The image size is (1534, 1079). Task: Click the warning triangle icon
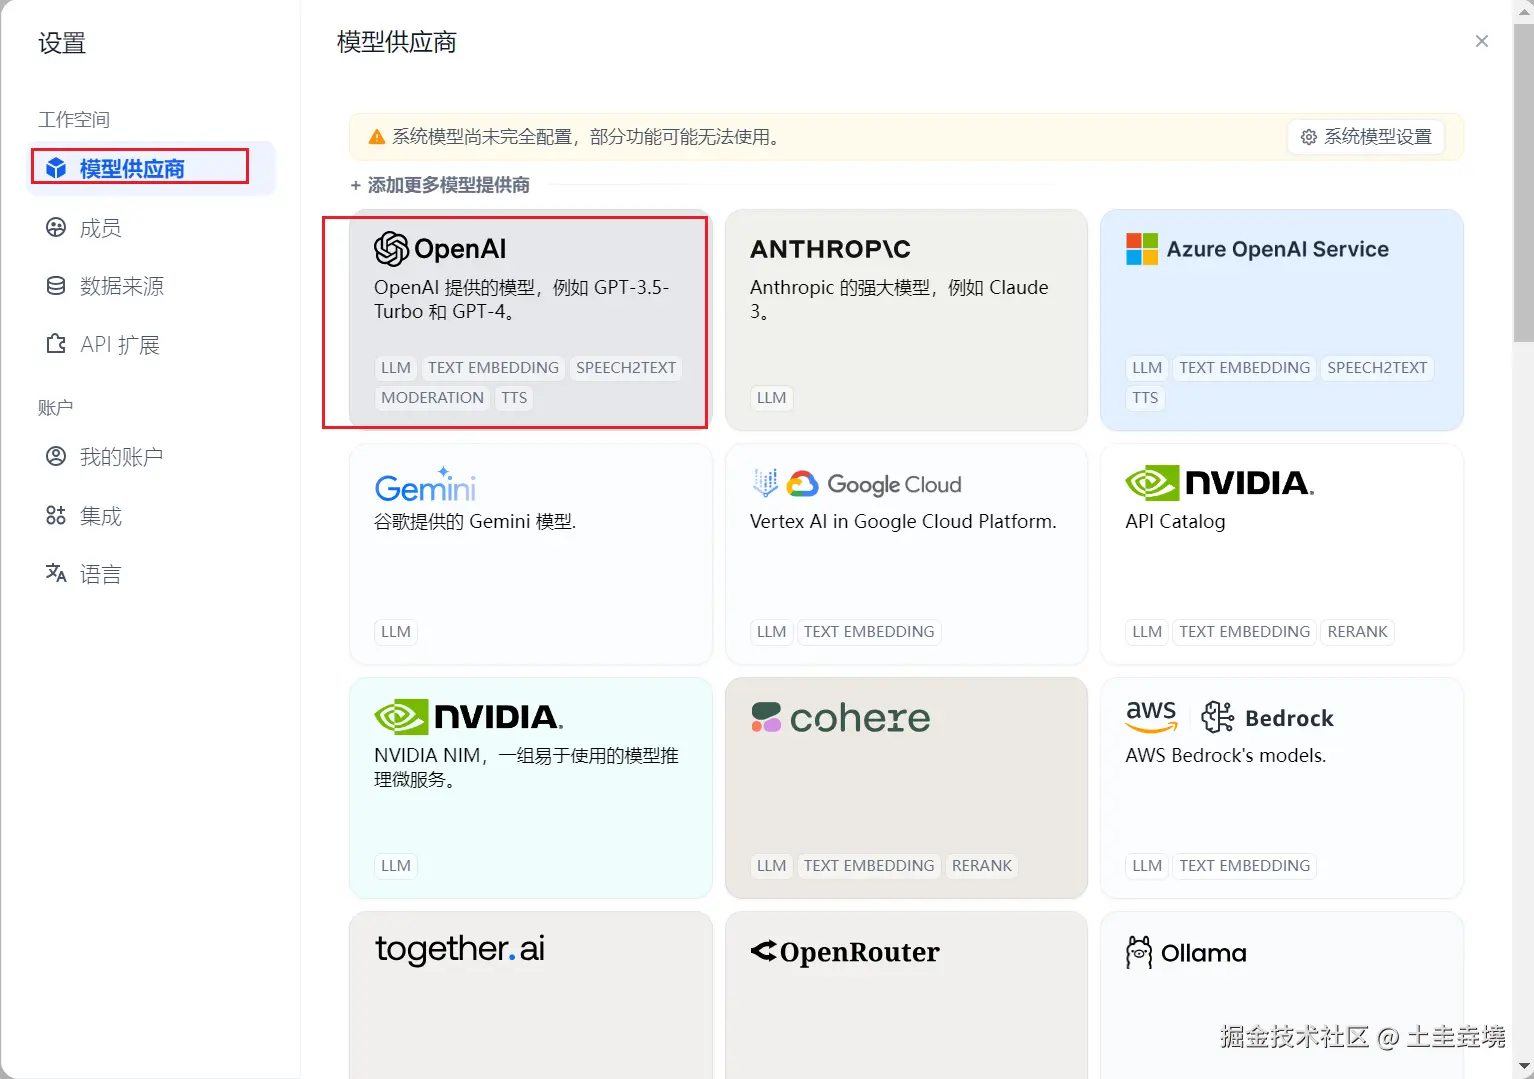click(x=377, y=137)
